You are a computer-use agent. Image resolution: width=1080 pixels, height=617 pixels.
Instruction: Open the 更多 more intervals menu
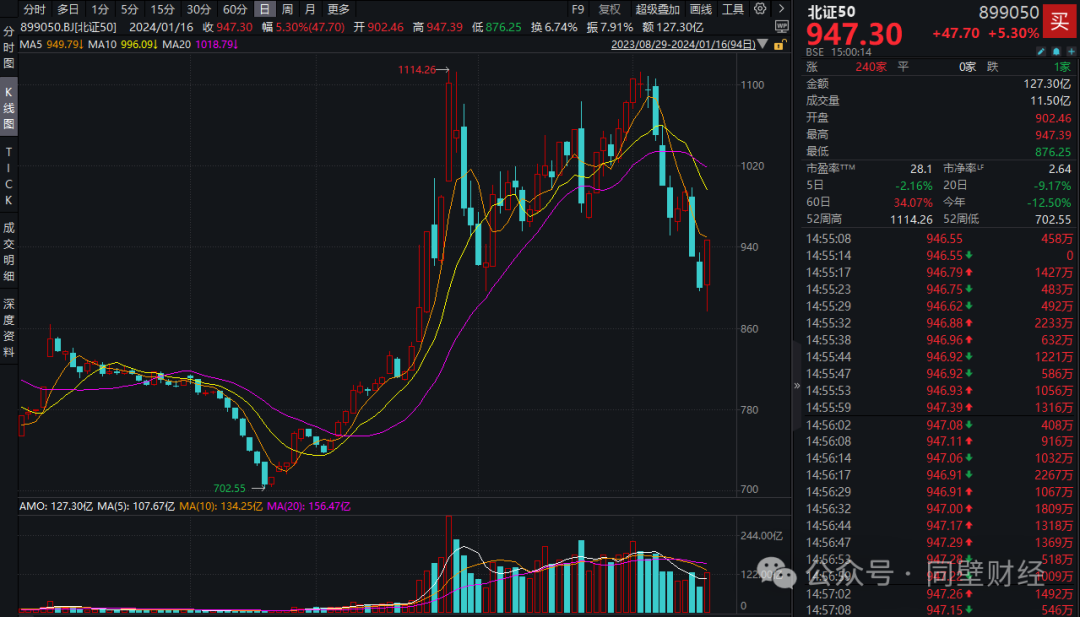coord(338,9)
